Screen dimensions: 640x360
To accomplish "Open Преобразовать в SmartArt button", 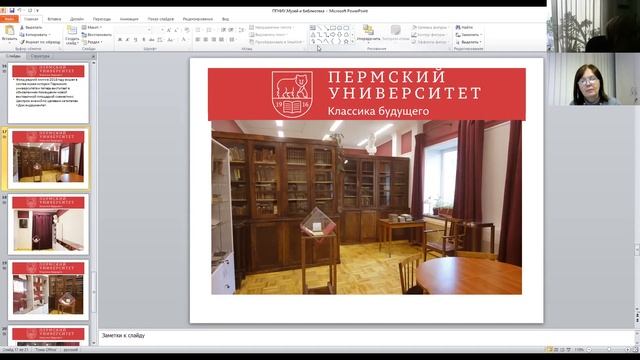I will point(276,42).
